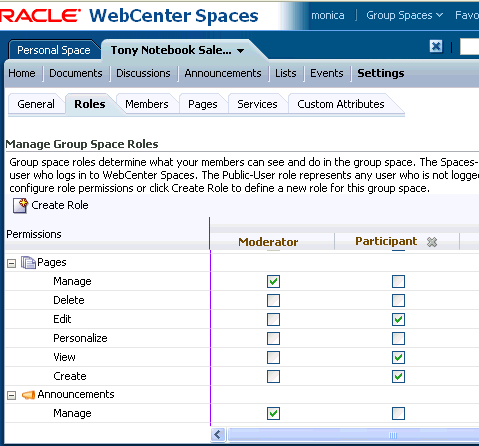Image resolution: width=479 pixels, height=446 pixels.
Task: Uncheck Moderator Announcements Manage checkbox
Action: point(273,413)
